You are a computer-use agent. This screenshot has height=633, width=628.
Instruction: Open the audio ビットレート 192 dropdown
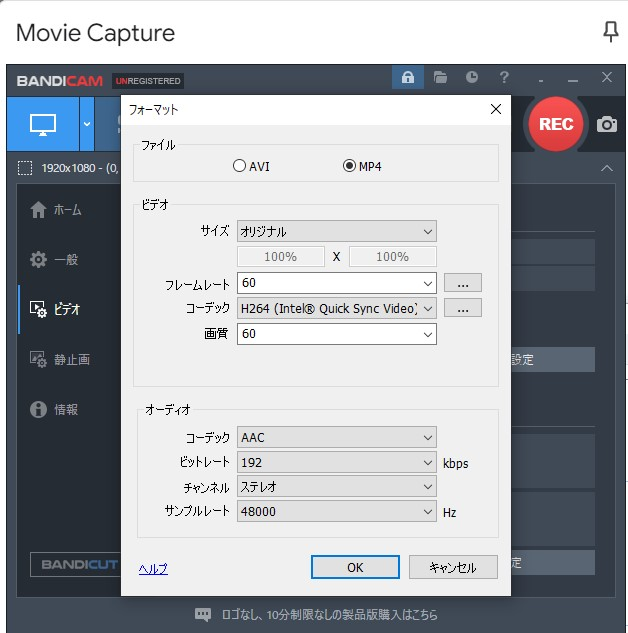[337, 463]
